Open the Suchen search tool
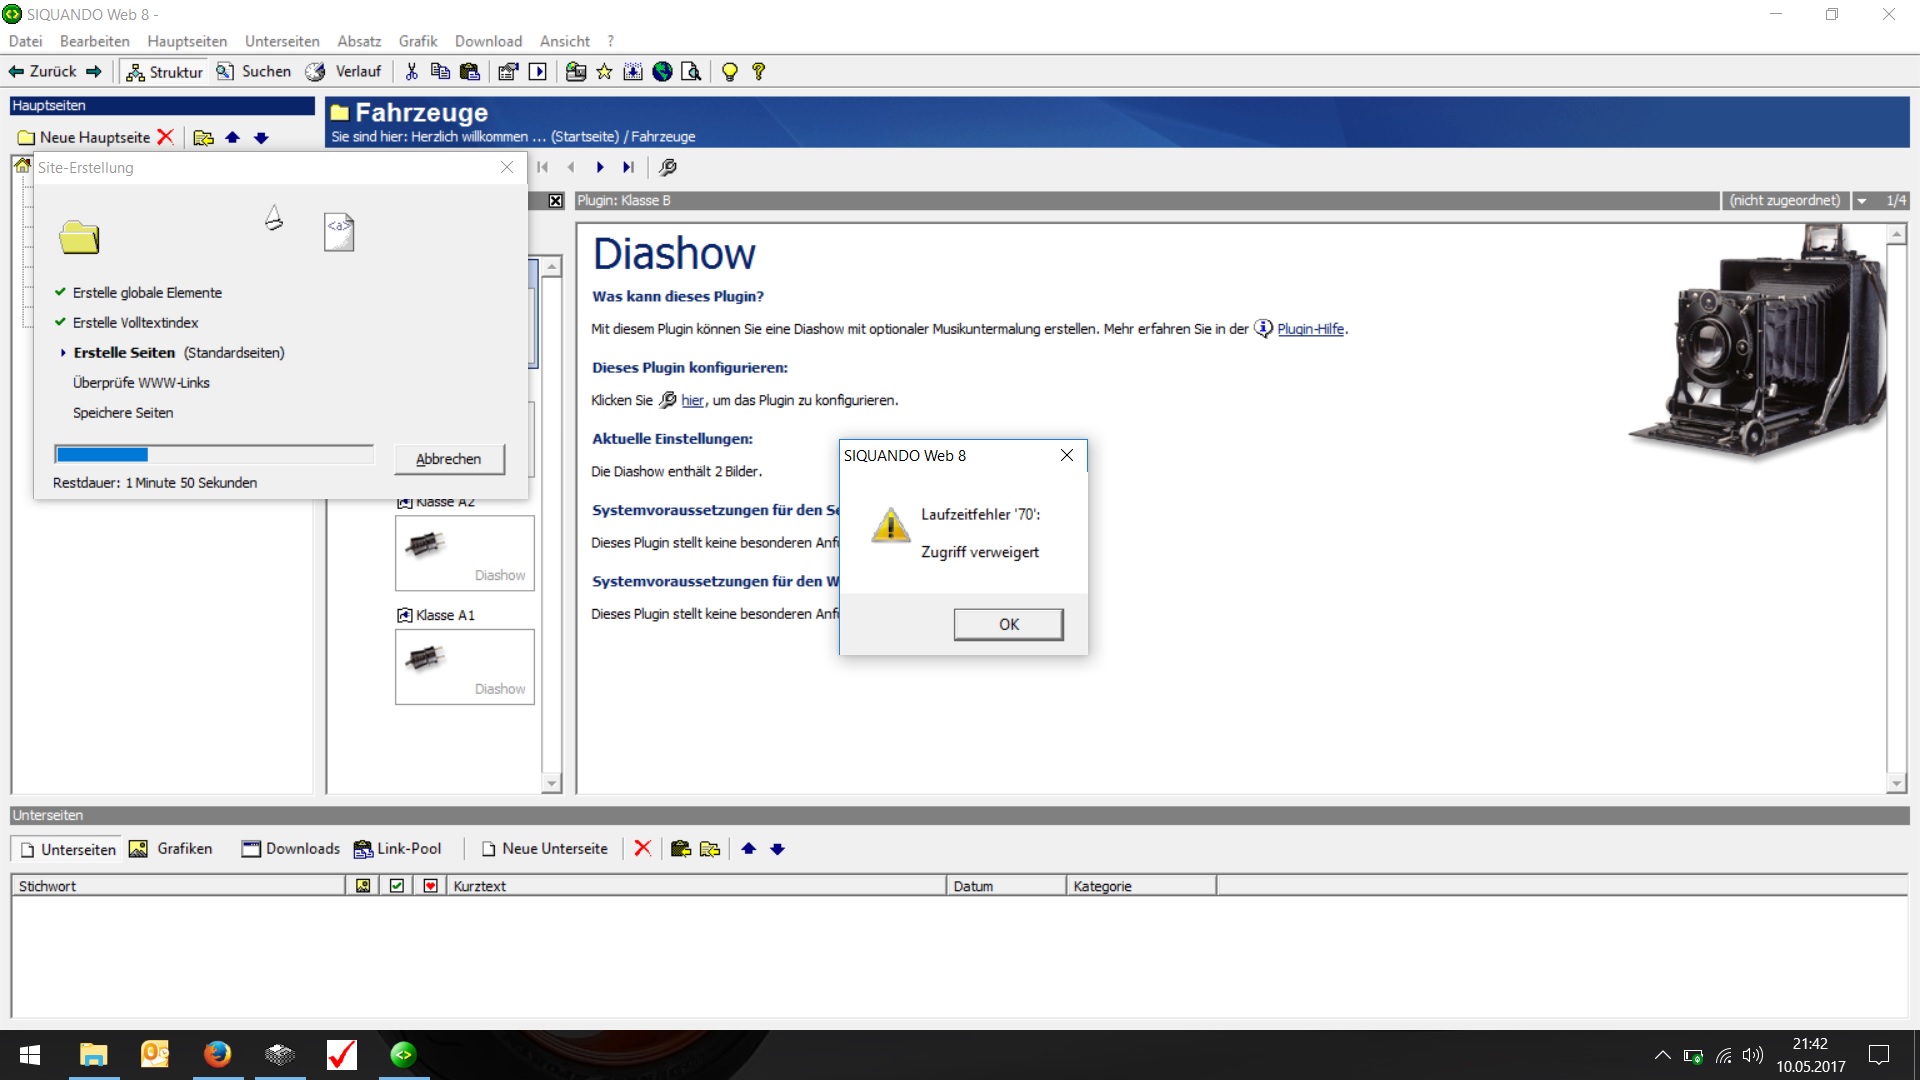The width and height of the screenshot is (1920, 1080). 254,71
